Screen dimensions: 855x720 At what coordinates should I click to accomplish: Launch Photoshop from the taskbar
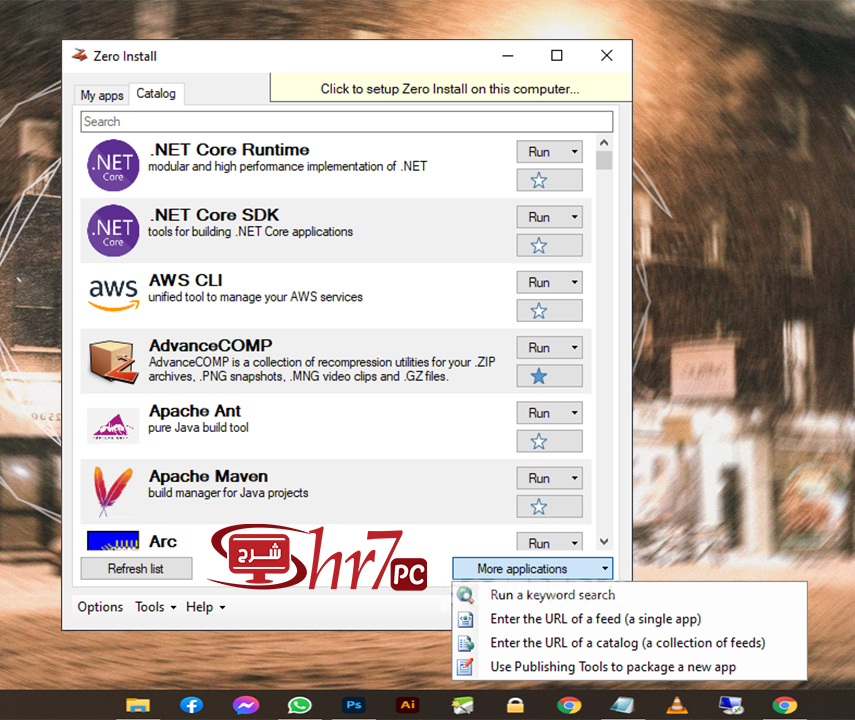[353, 705]
